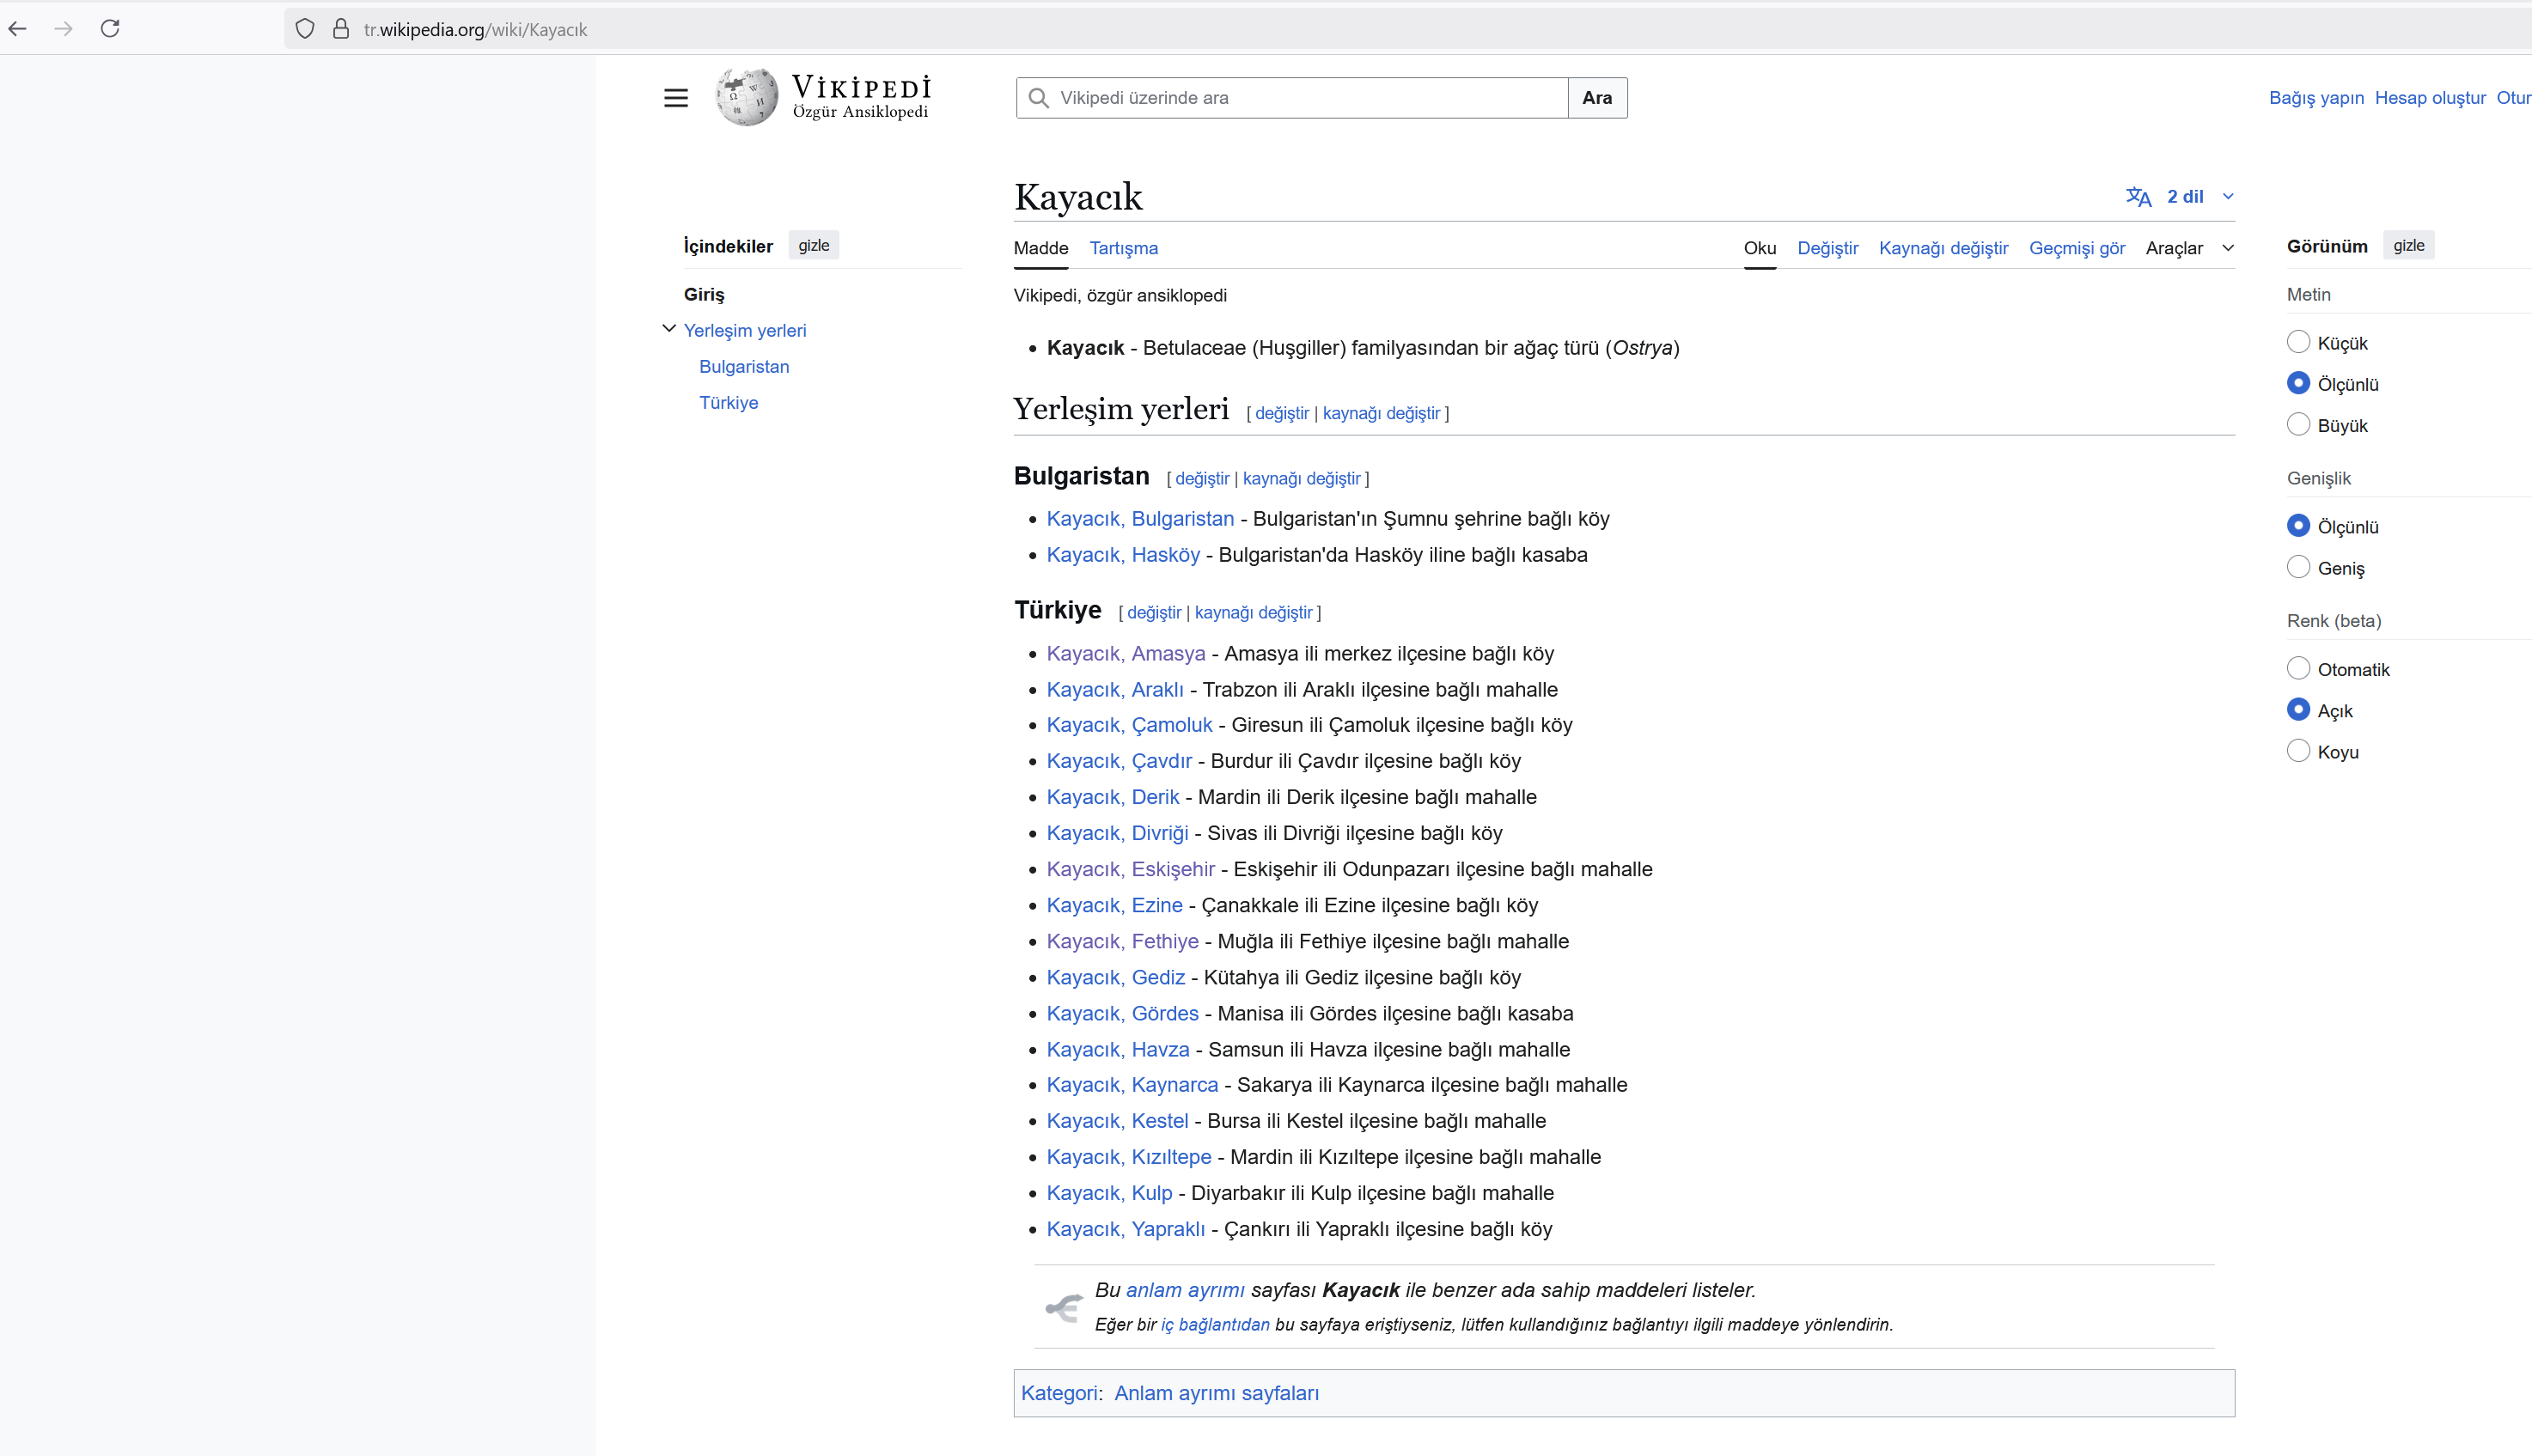
Task: Open Kayacık, Gördes article link
Action: point(1122,1012)
